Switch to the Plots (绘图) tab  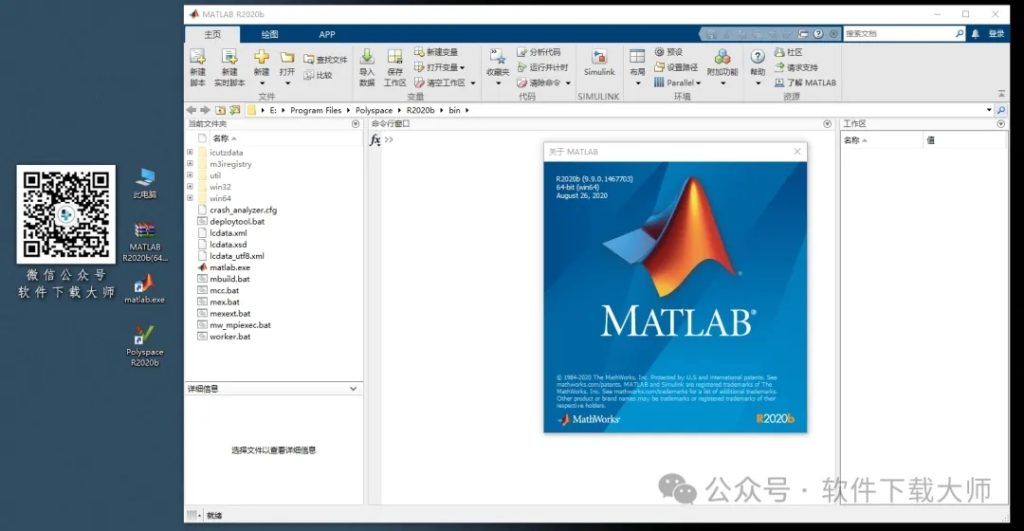pos(270,34)
